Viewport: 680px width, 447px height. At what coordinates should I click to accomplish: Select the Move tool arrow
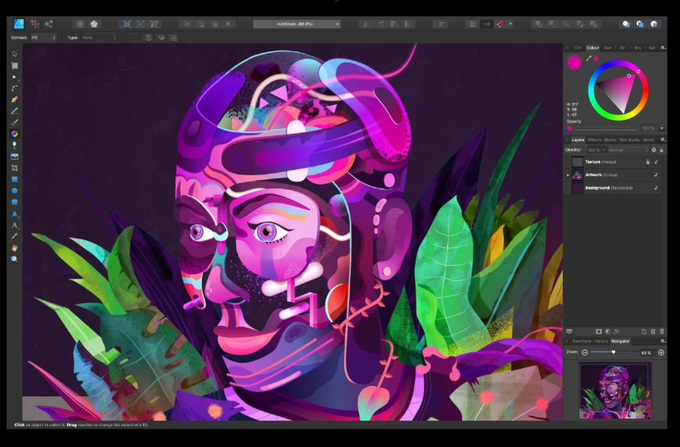click(x=14, y=54)
